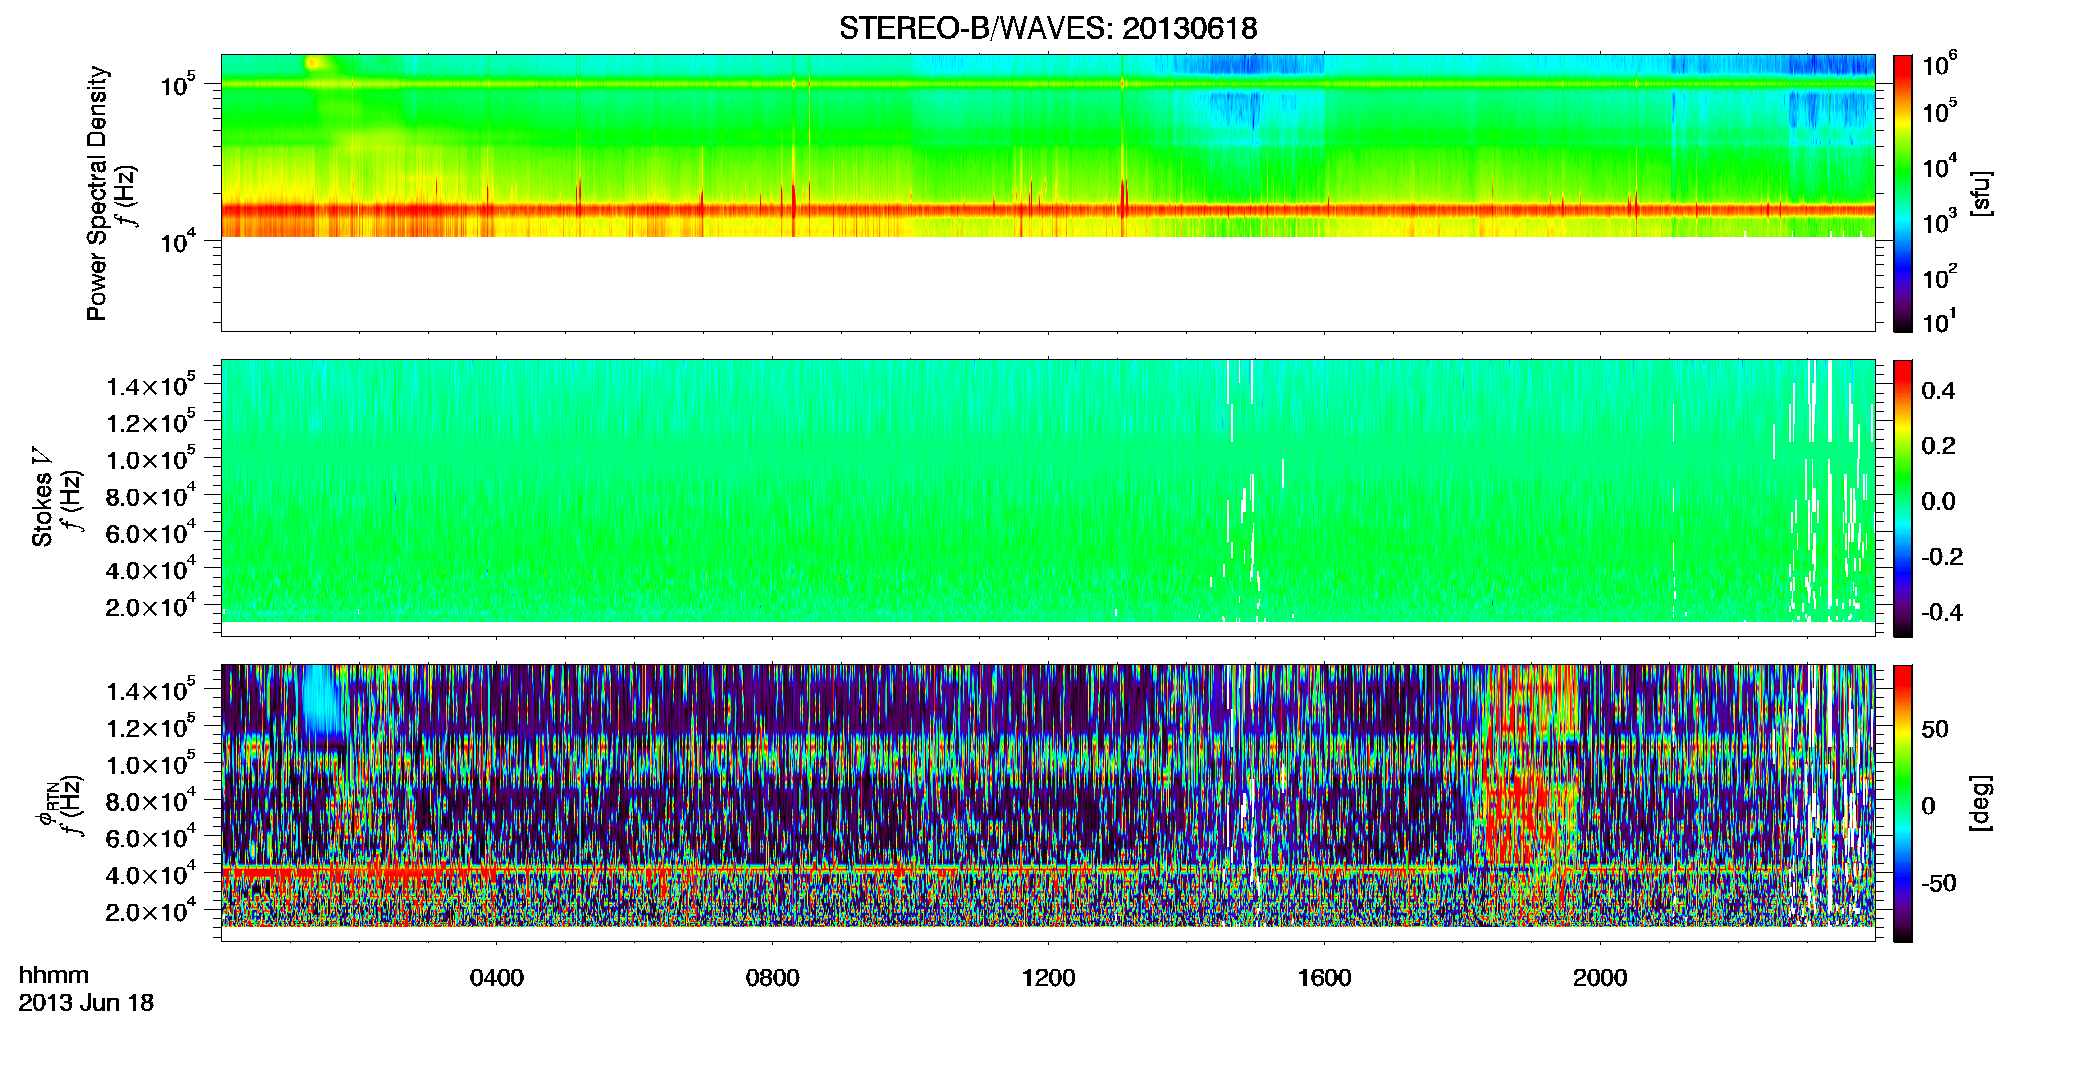Click the 8.0×10^4 tick on Stokes V panel
The image size is (2096, 1080).
pyautogui.click(x=151, y=497)
